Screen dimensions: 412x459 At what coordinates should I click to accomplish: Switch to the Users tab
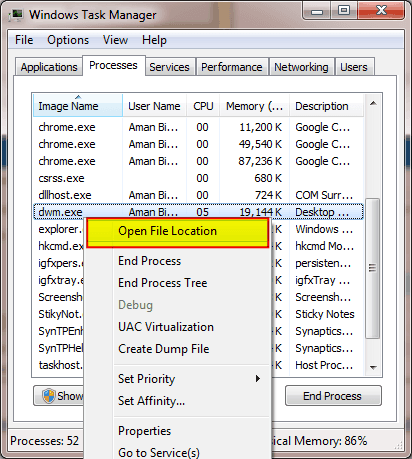click(354, 67)
